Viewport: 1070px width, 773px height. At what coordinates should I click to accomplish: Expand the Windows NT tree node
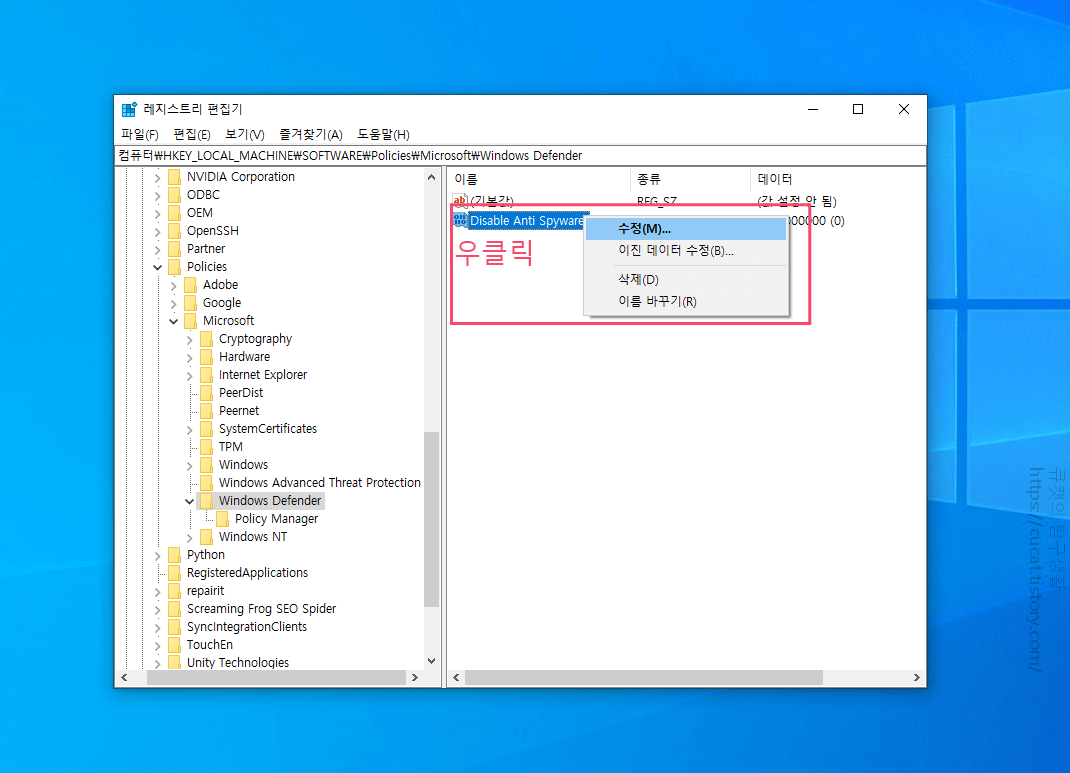(189, 536)
